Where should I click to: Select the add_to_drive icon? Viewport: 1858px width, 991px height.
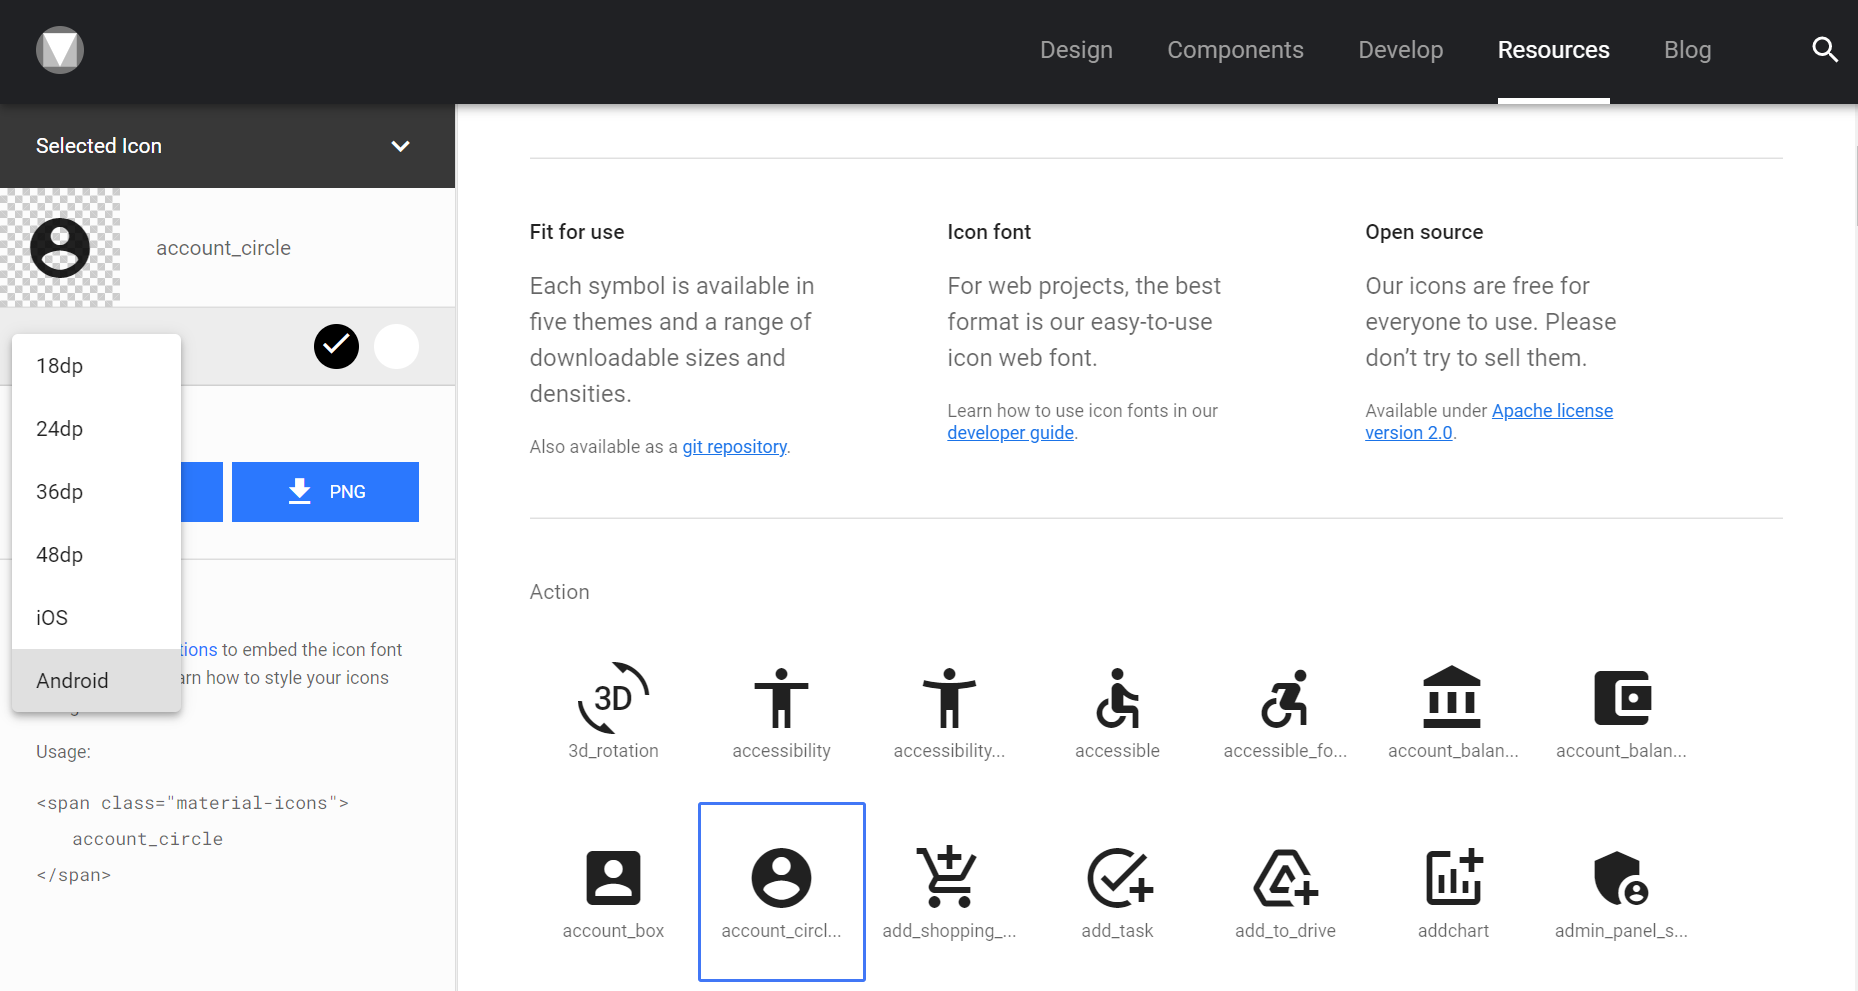1285,879
